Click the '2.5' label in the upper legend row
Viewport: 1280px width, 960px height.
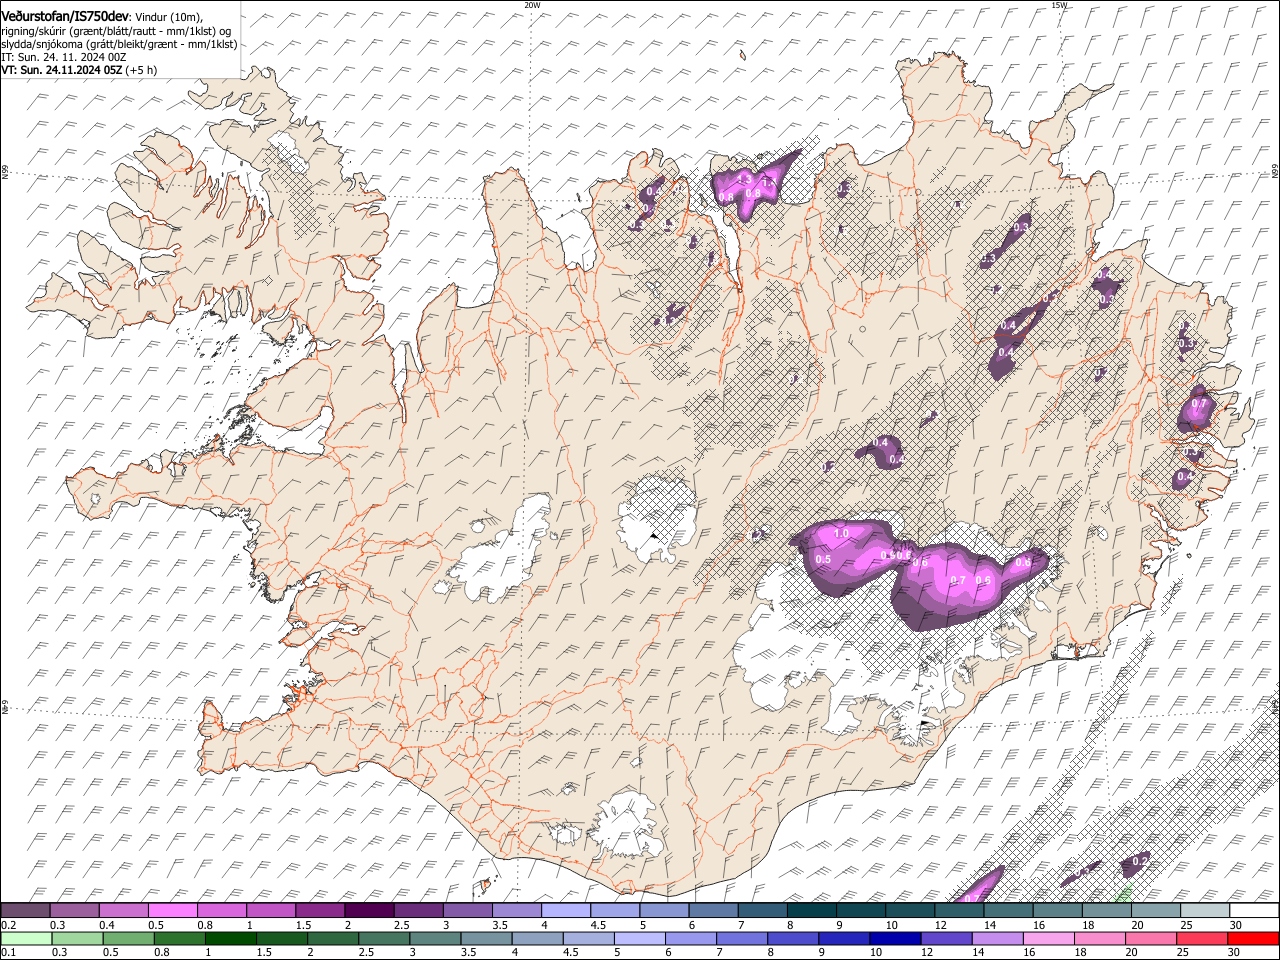click(x=401, y=925)
